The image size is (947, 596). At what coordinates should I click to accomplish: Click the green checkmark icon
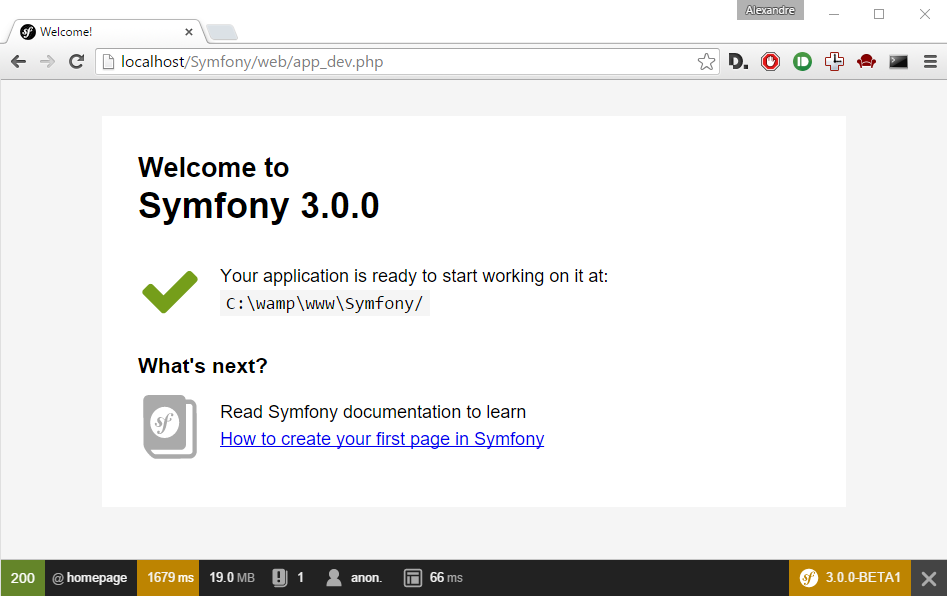[170, 292]
